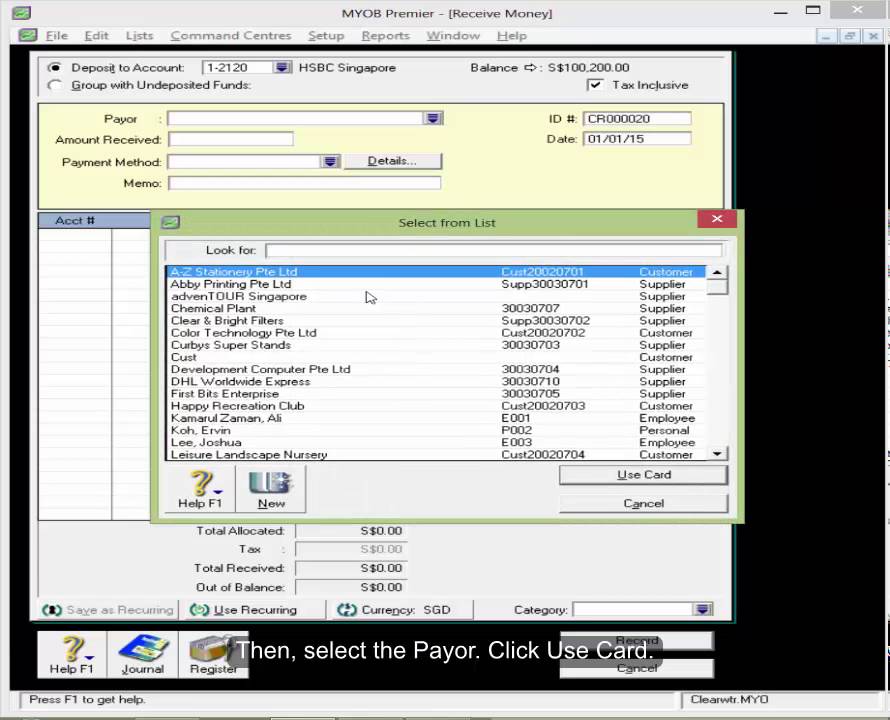This screenshot has height=720, width=890.
Task: Click the card list scroll up arrow
Action: pos(717,272)
